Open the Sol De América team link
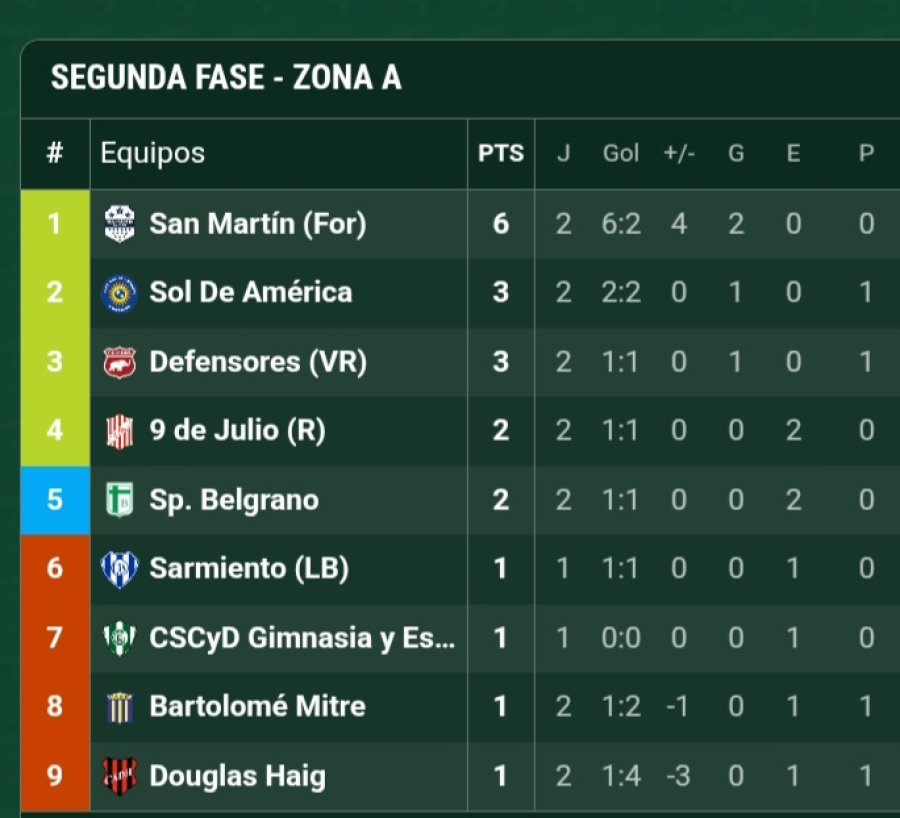 coord(251,292)
